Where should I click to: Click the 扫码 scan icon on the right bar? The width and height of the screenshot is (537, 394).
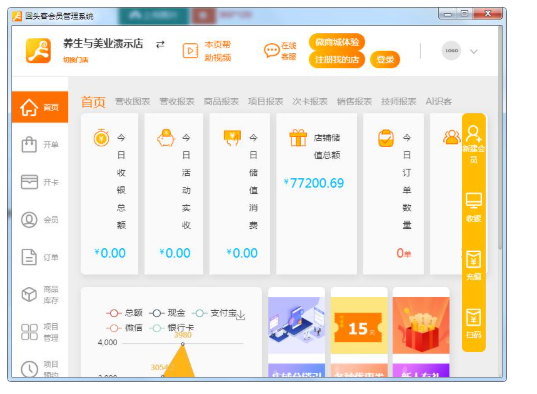point(474,318)
